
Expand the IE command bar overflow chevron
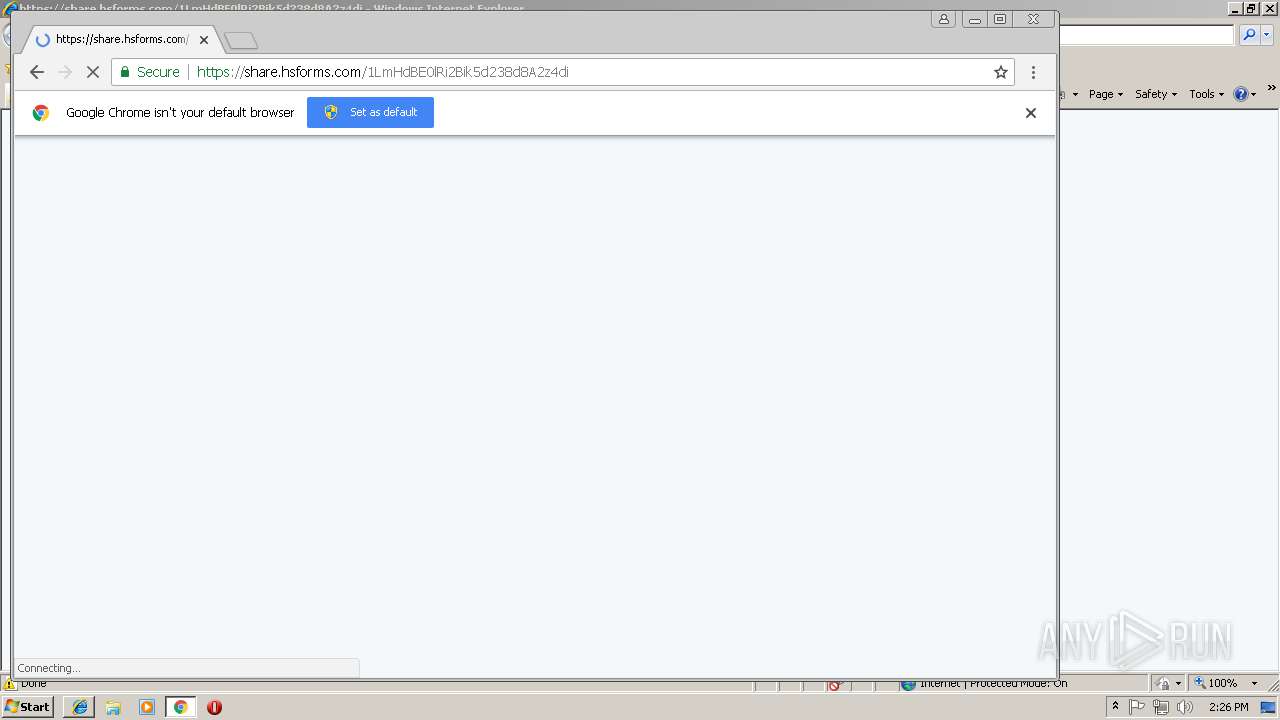[x=1271, y=90]
